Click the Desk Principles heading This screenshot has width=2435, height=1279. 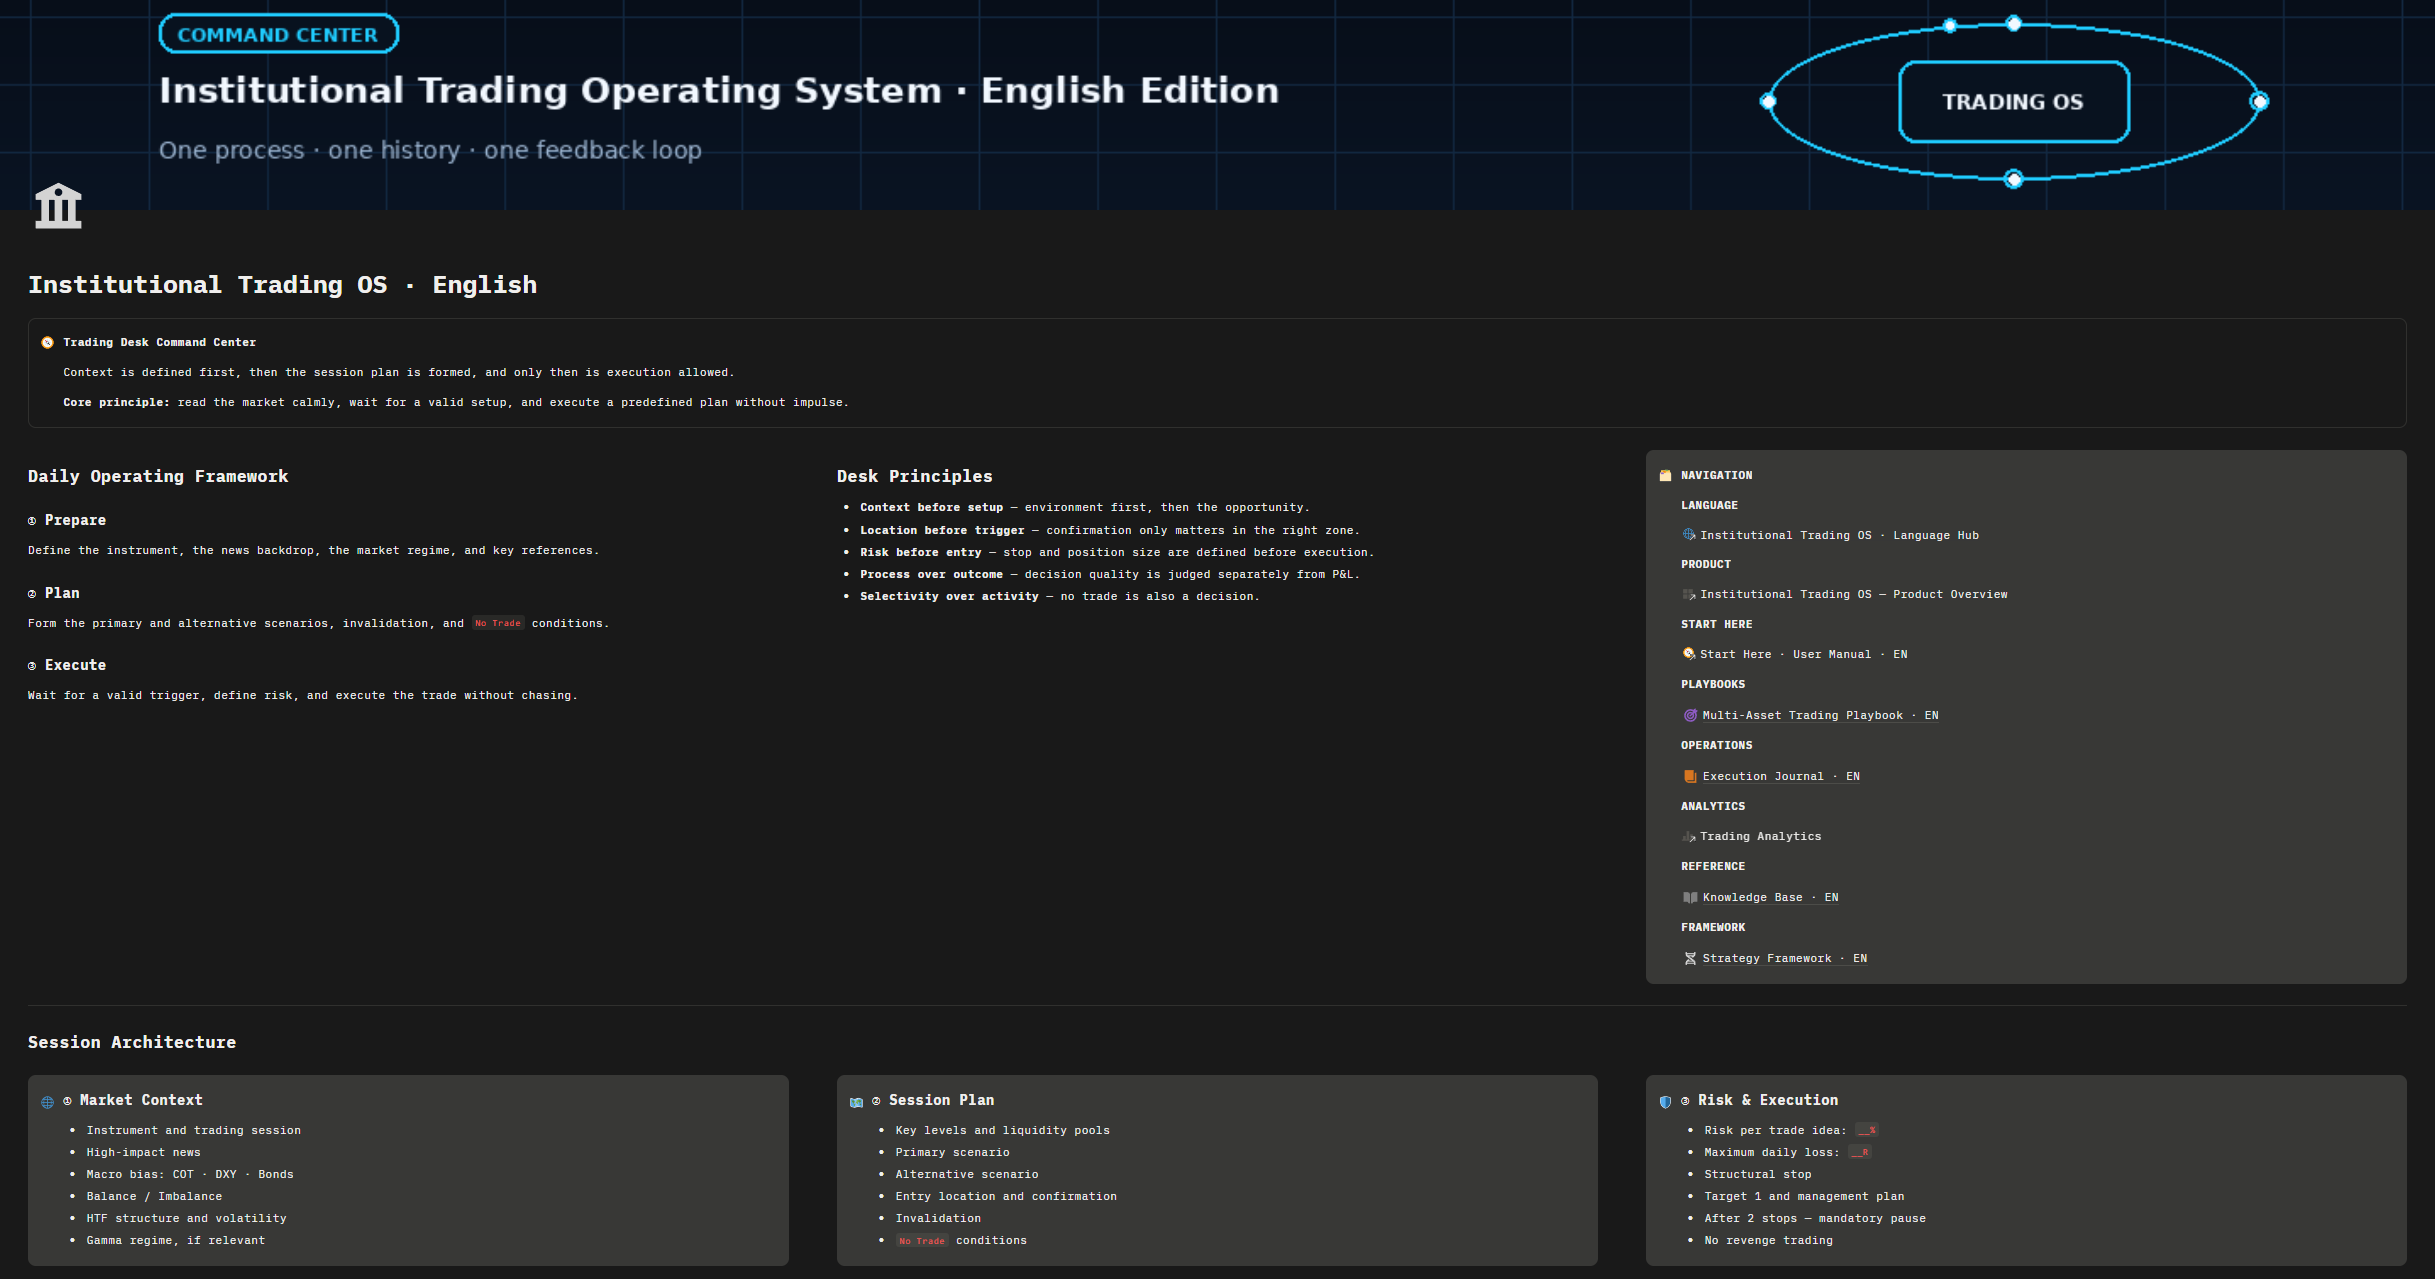pyautogui.click(x=914, y=477)
